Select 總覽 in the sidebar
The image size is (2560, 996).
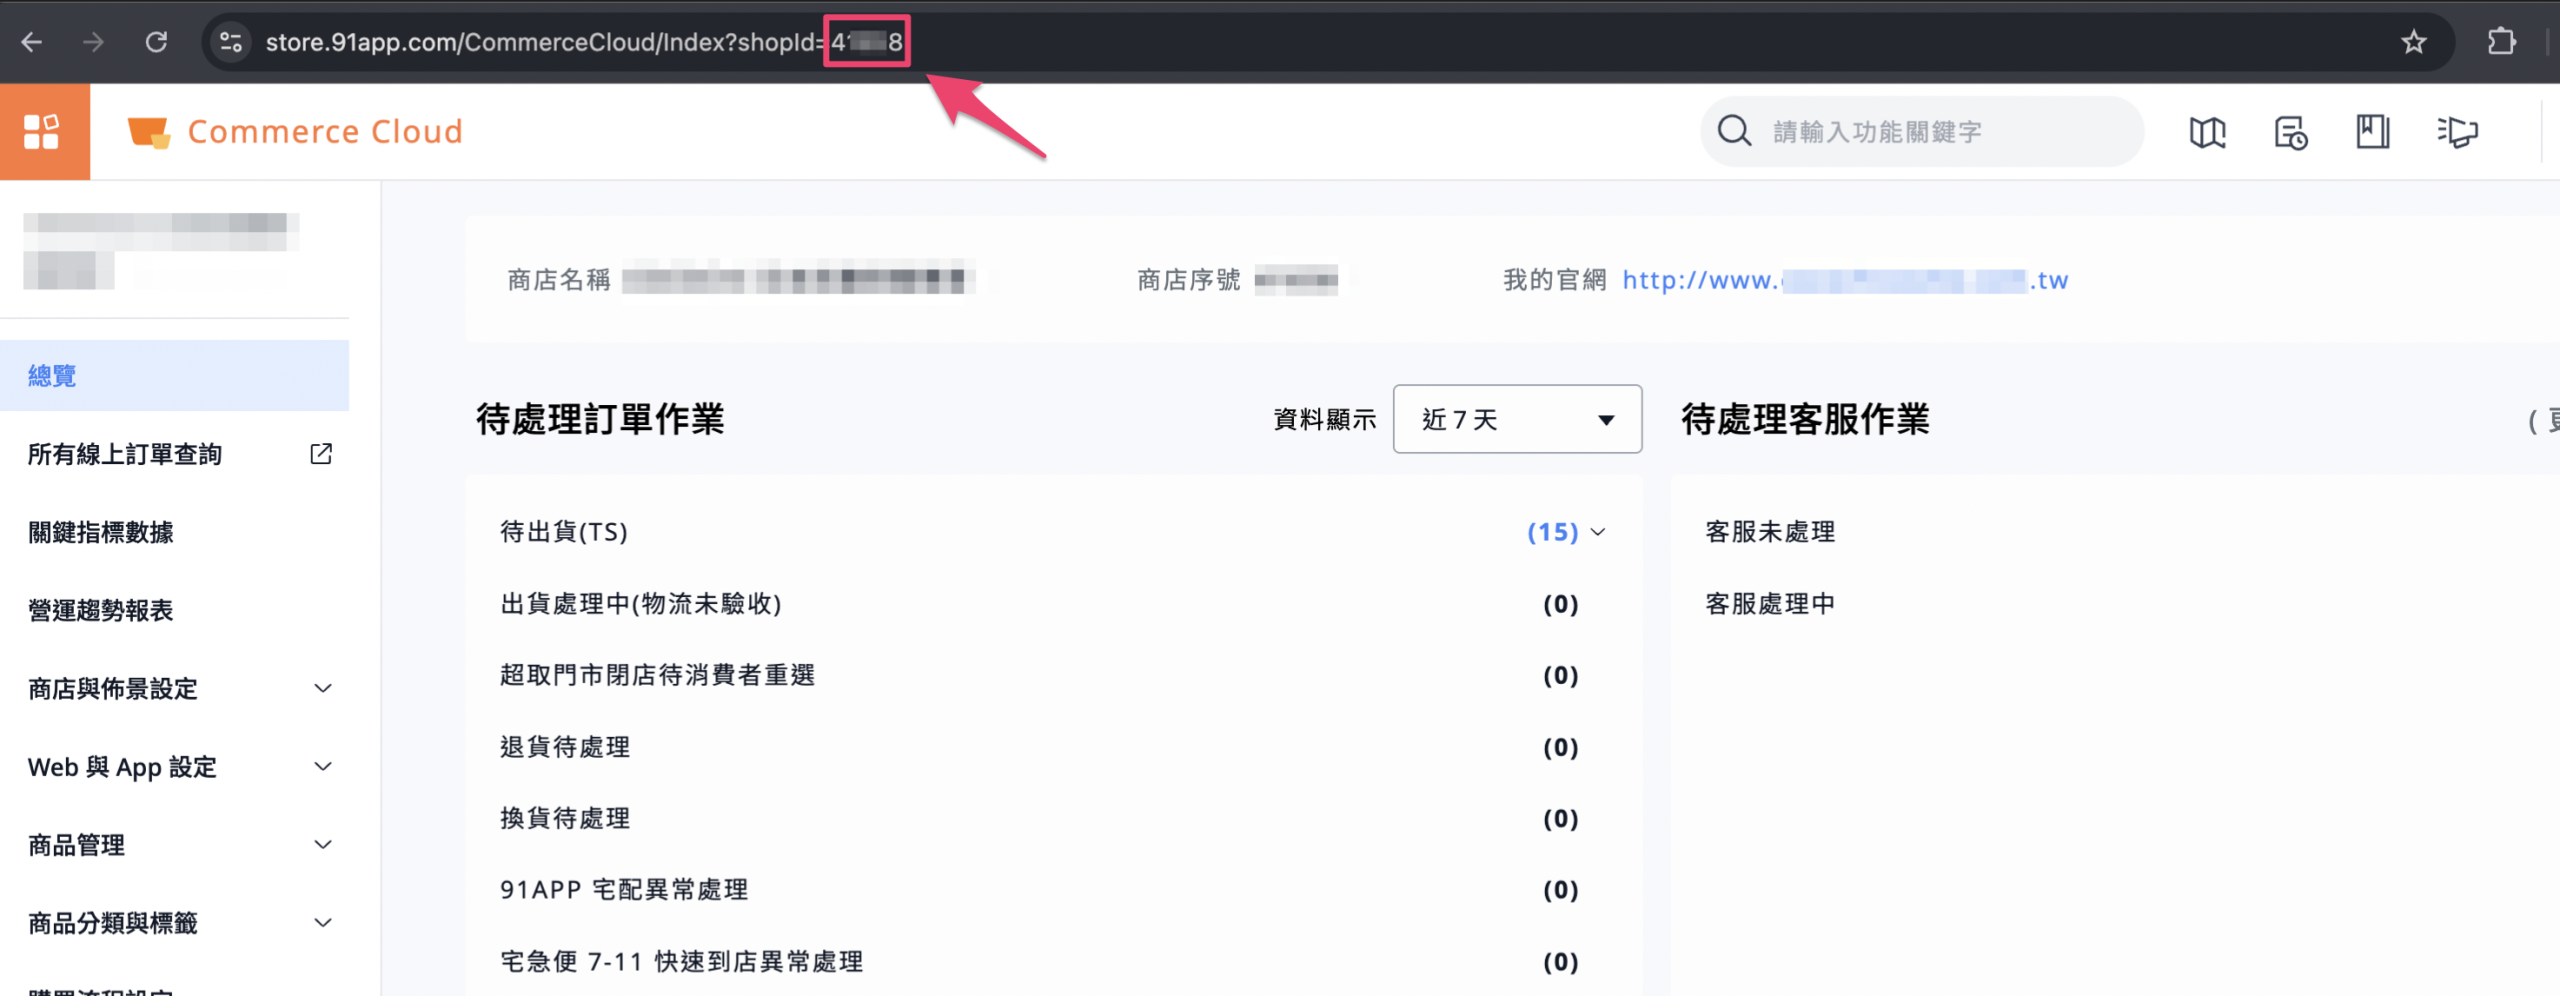click(52, 376)
